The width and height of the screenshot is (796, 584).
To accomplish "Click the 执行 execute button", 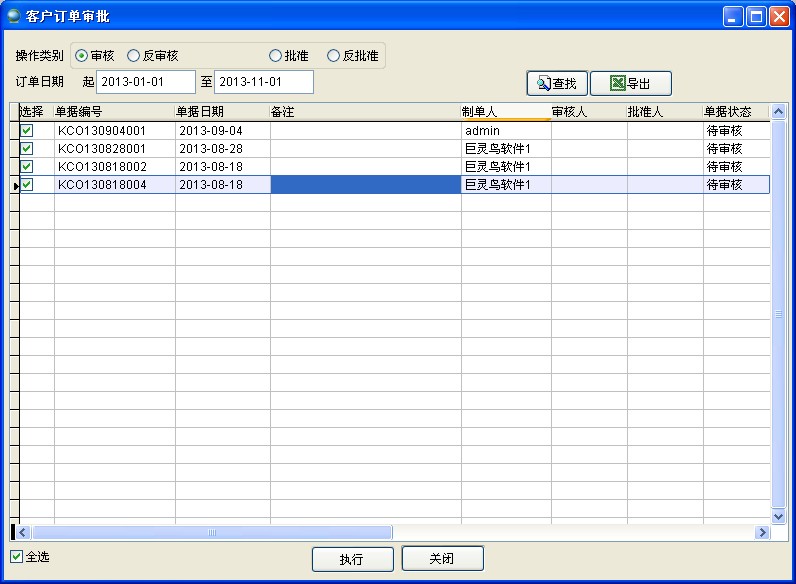I will point(351,559).
